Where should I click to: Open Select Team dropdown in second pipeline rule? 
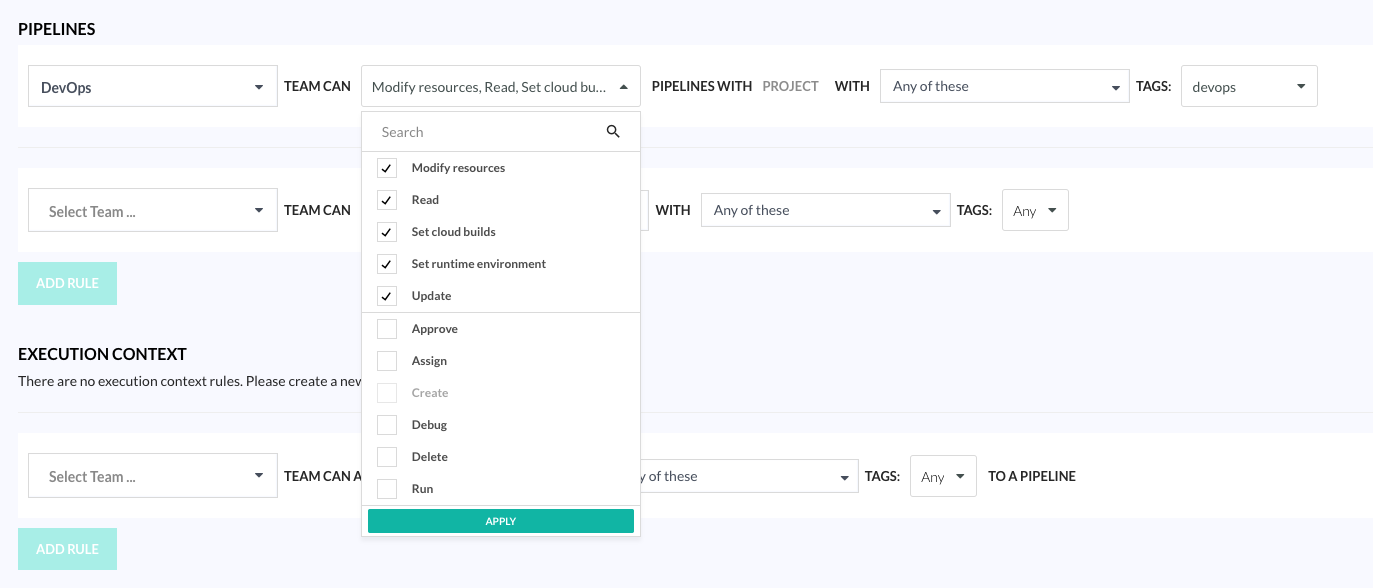pos(153,211)
